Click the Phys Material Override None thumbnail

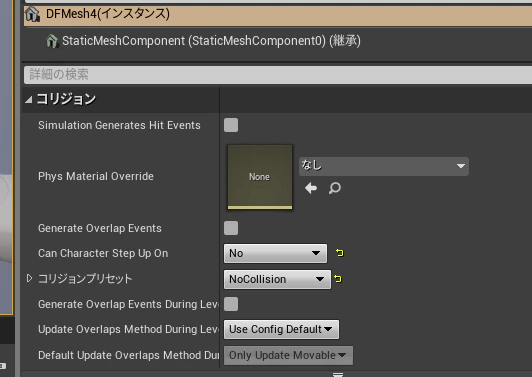(x=260, y=177)
